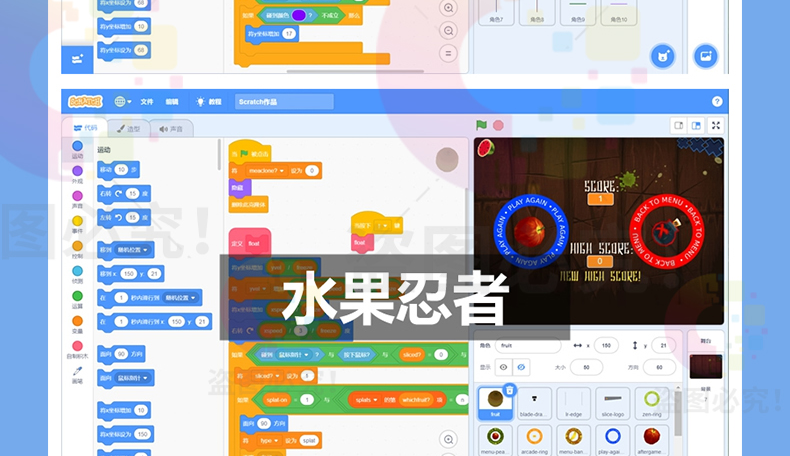This screenshot has width=790, height=456.
Task: Zoom in the lower window's script area
Action: pyautogui.click(x=448, y=439)
